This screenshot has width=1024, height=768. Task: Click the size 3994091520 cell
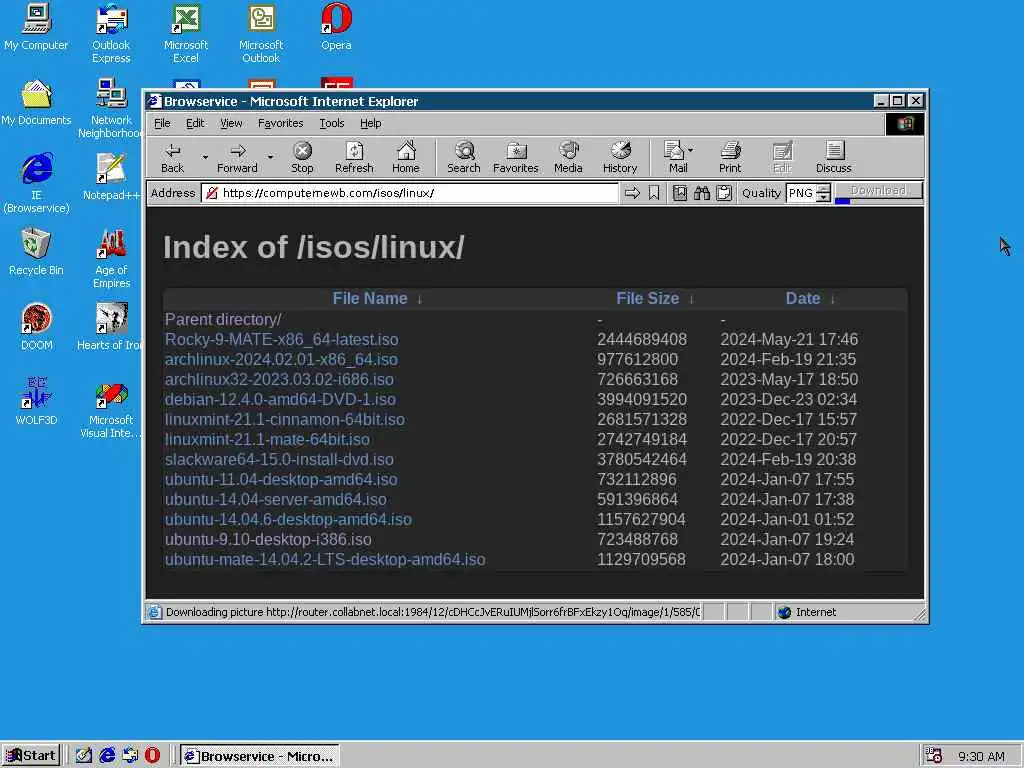641,399
